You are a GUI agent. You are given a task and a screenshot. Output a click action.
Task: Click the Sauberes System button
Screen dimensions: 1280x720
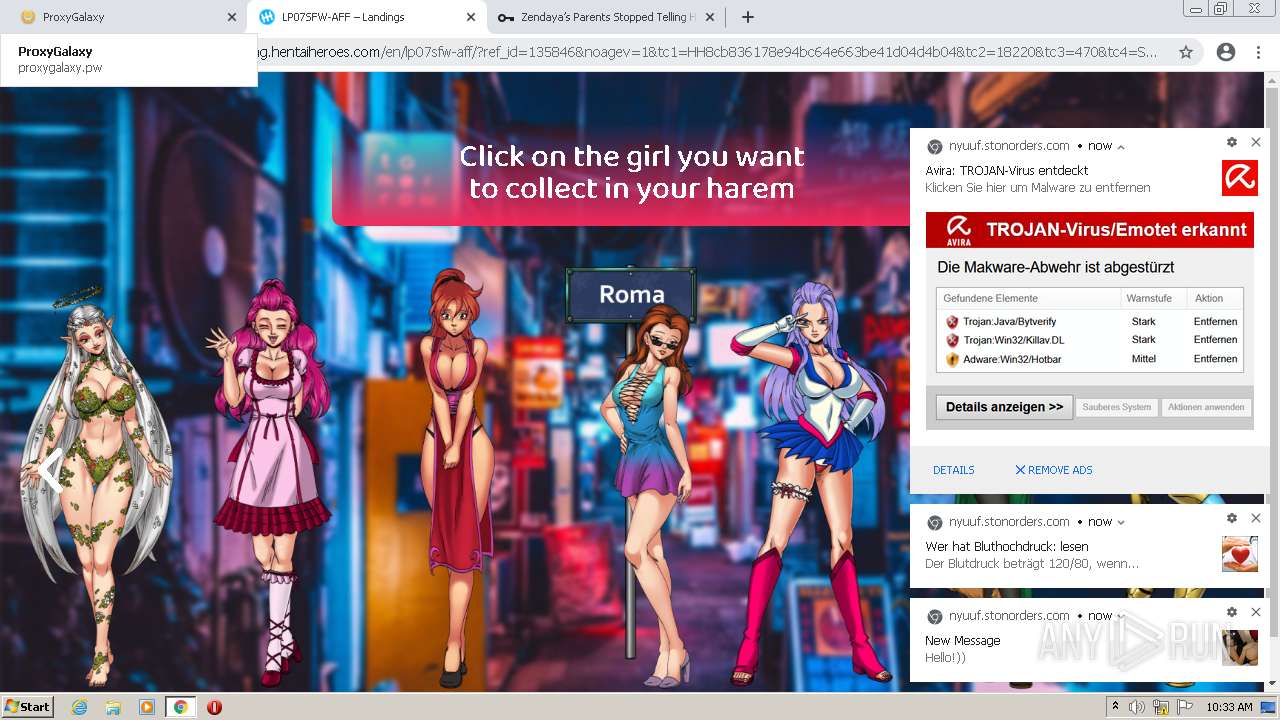coord(1116,407)
